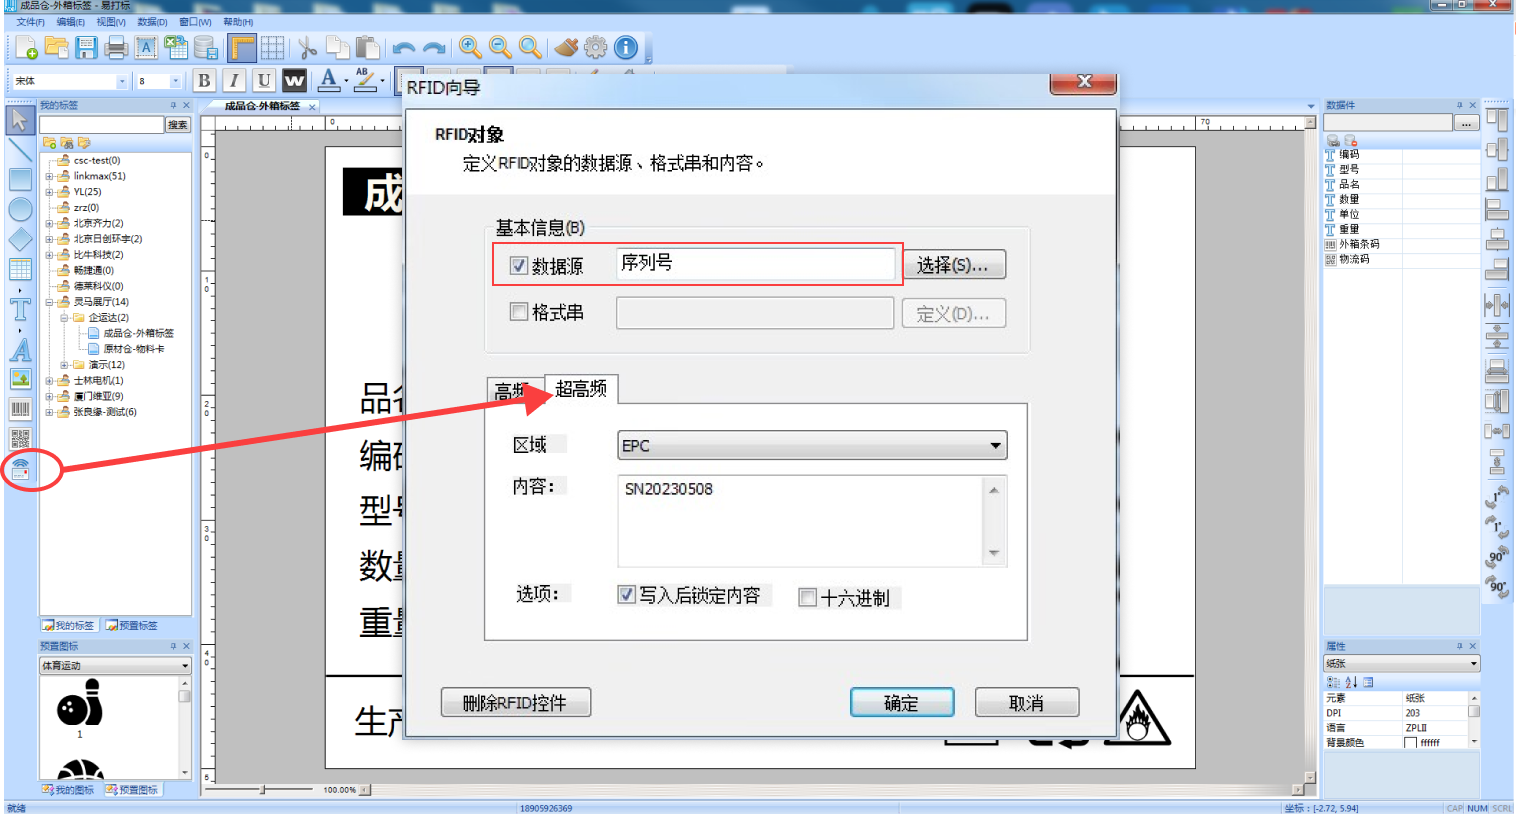Click the 删除RFID控件 button
Viewport: 1516px width, 814px height.
515,703
